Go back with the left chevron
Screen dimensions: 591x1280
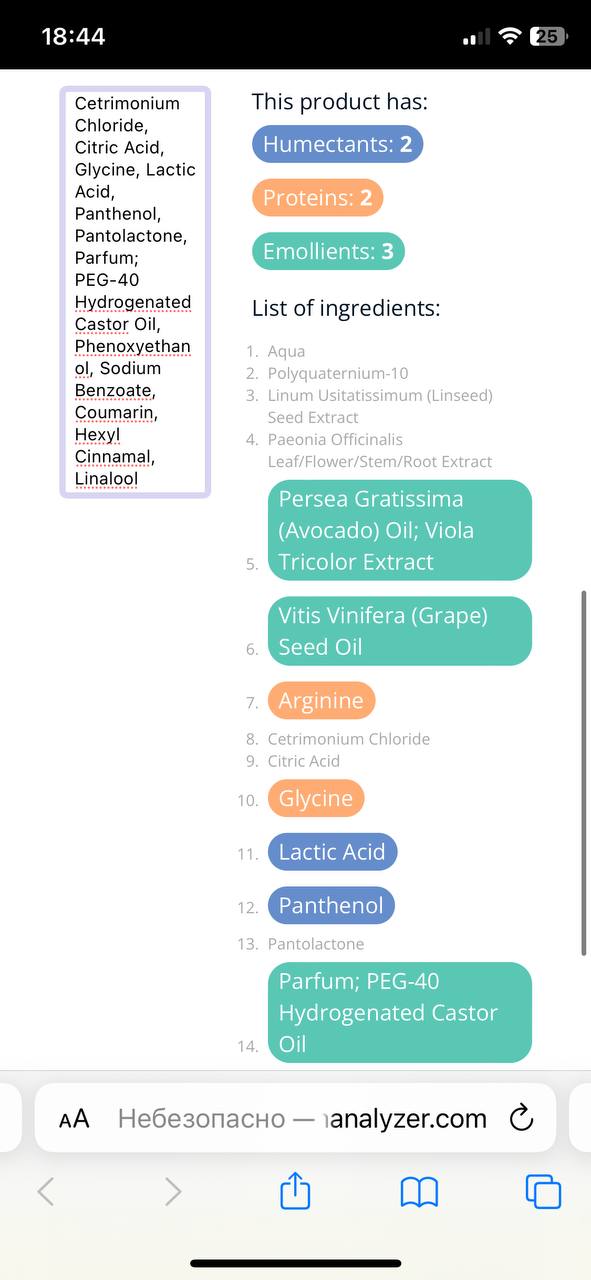(46, 1191)
